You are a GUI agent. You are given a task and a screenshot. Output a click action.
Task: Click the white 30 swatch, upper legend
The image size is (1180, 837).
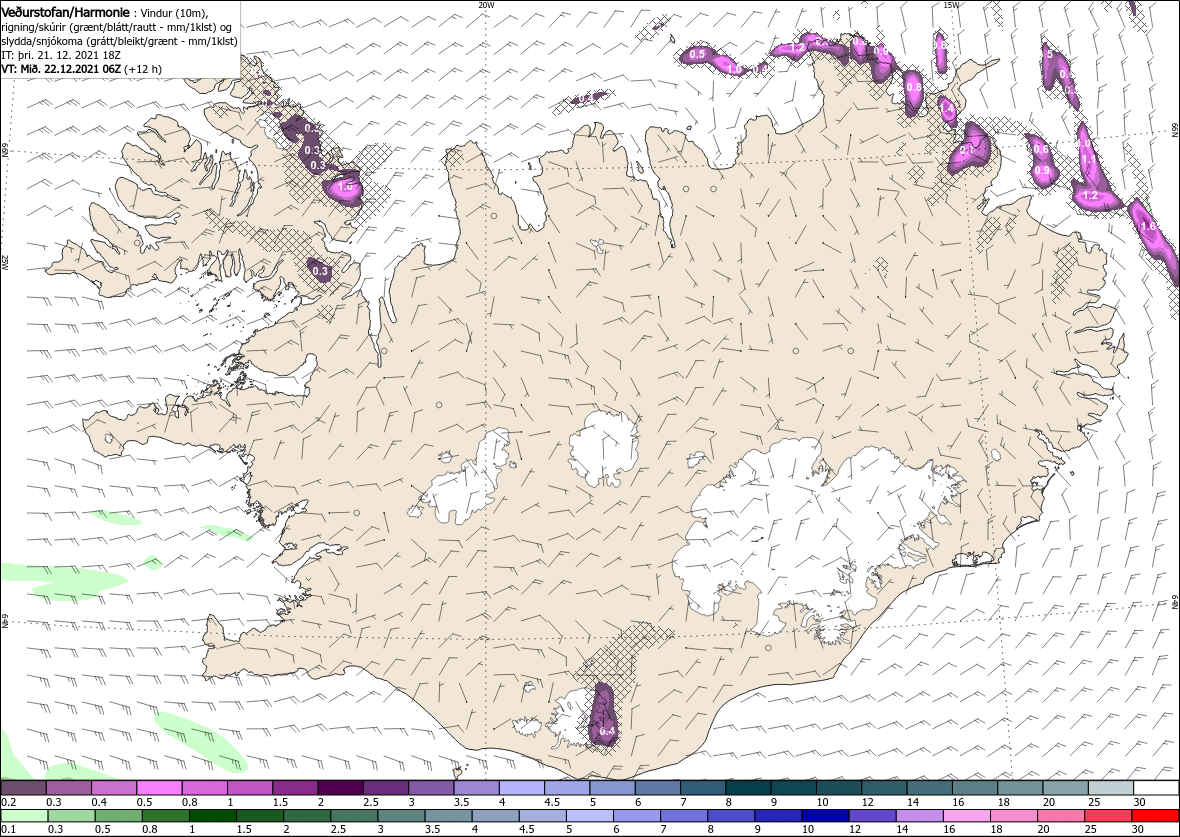click(x=1156, y=788)
